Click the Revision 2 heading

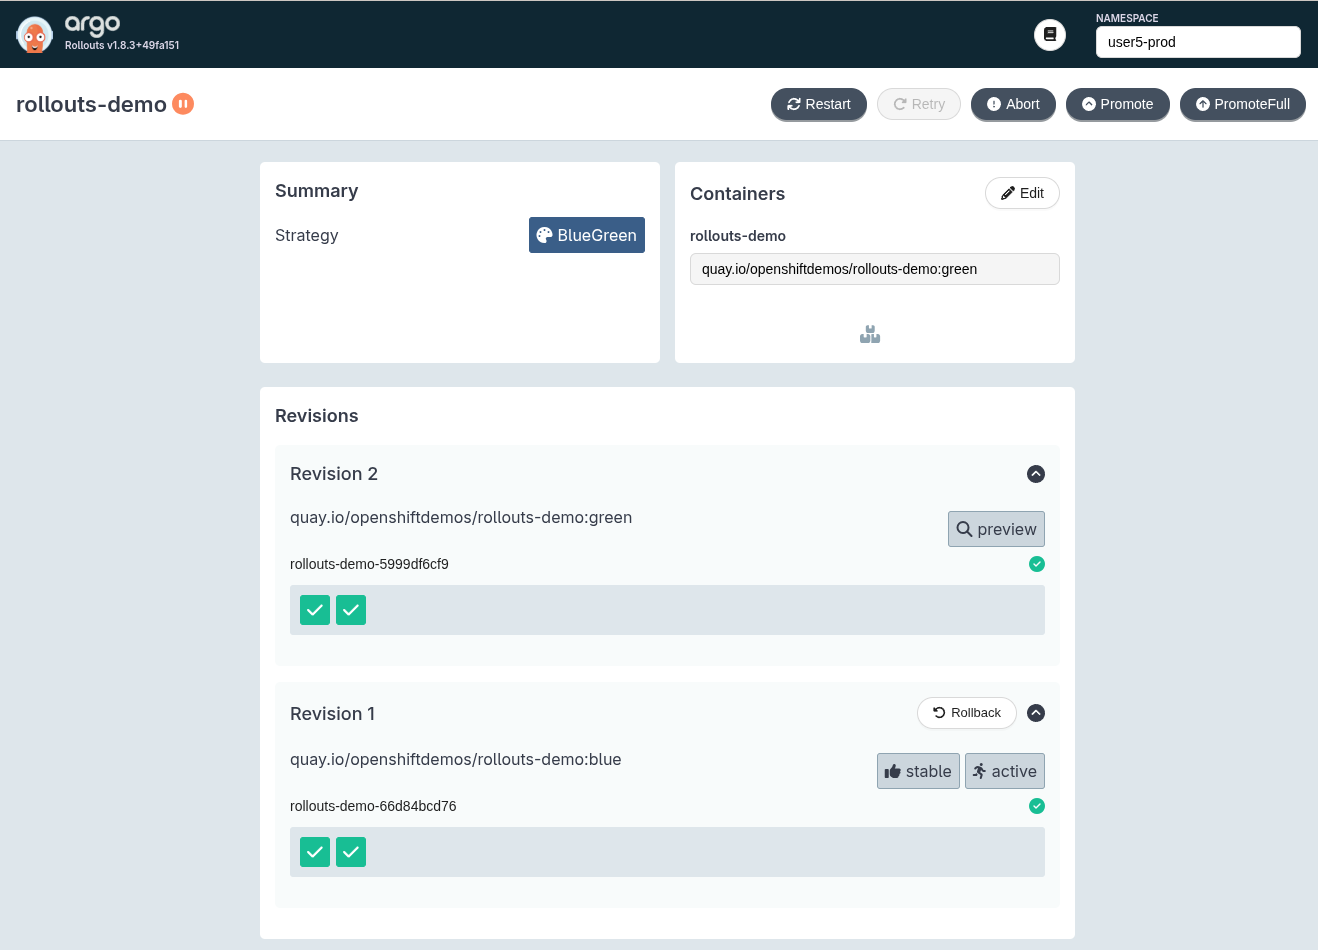pyautogui.click(x=334, y=474)
